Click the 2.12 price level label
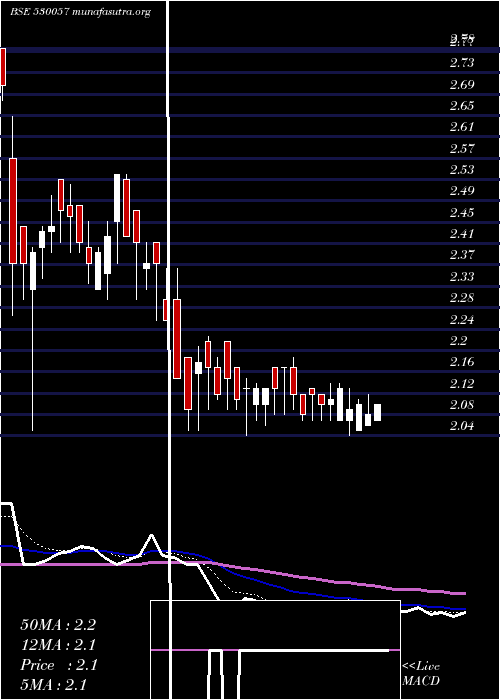Image resolution: width=500 pixels, height=700 pixels. point(462,383)
